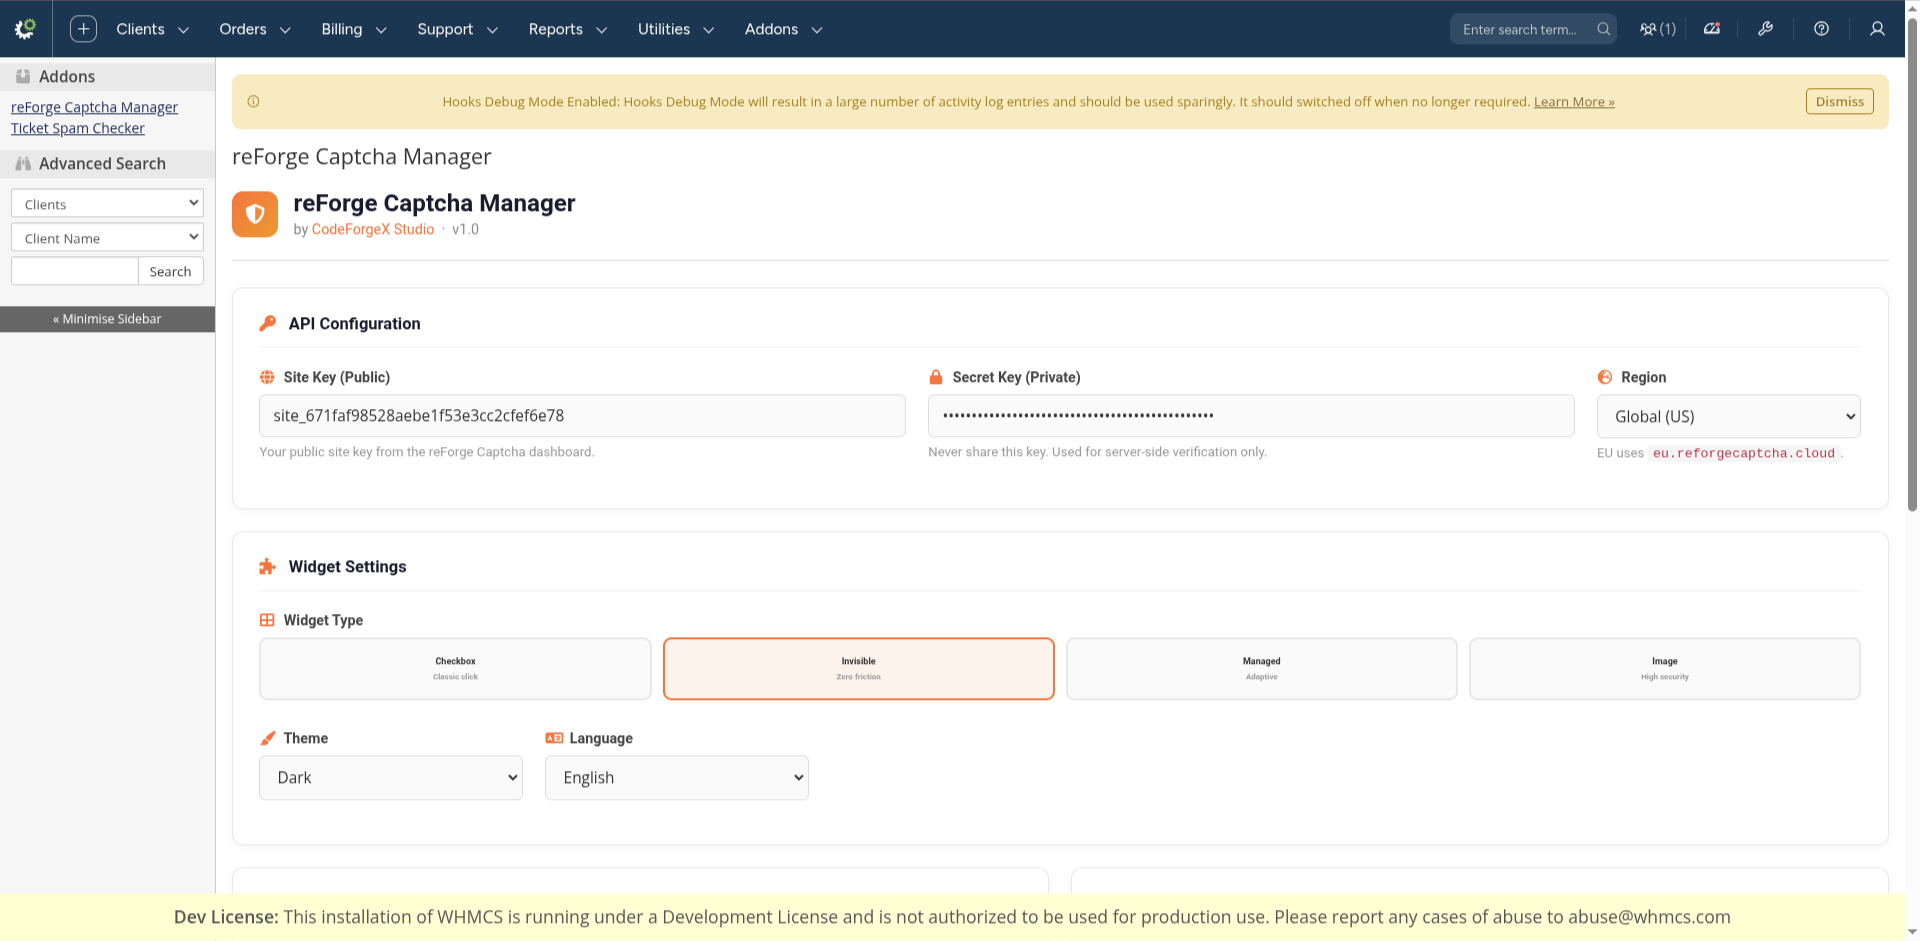Click the page vertical scrollbar
1920x941 pixels.
1912,300
